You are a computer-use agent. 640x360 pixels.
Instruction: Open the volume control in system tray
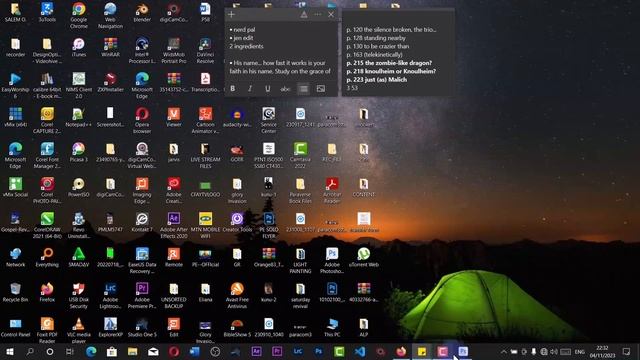pyautogui.click(x=554, y=351)
